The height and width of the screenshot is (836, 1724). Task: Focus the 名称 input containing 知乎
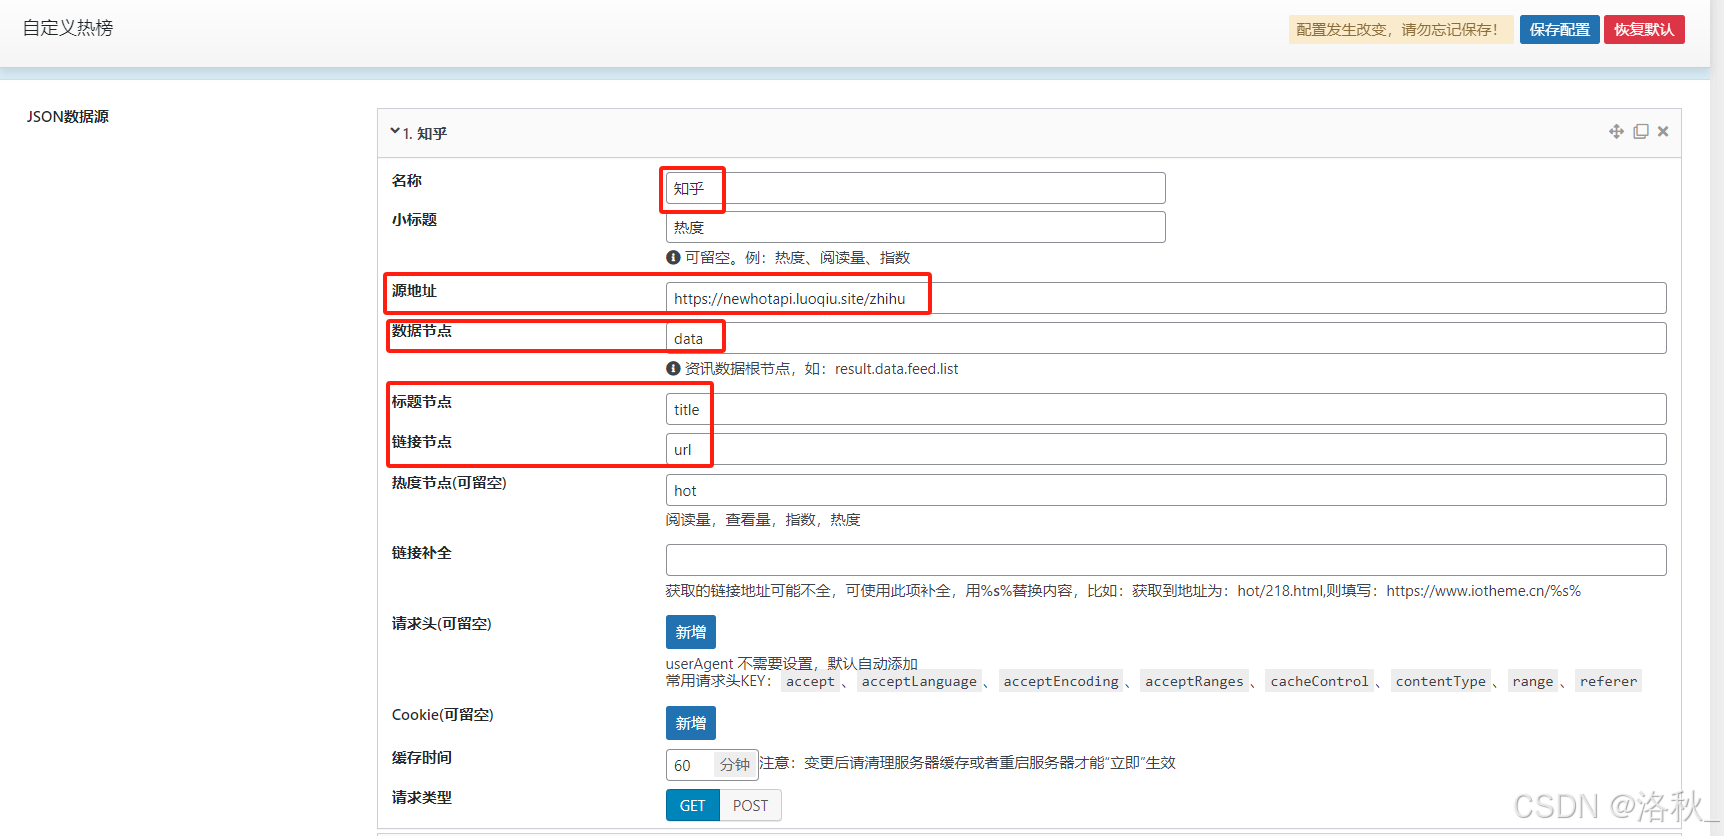(x=916, y=188)
